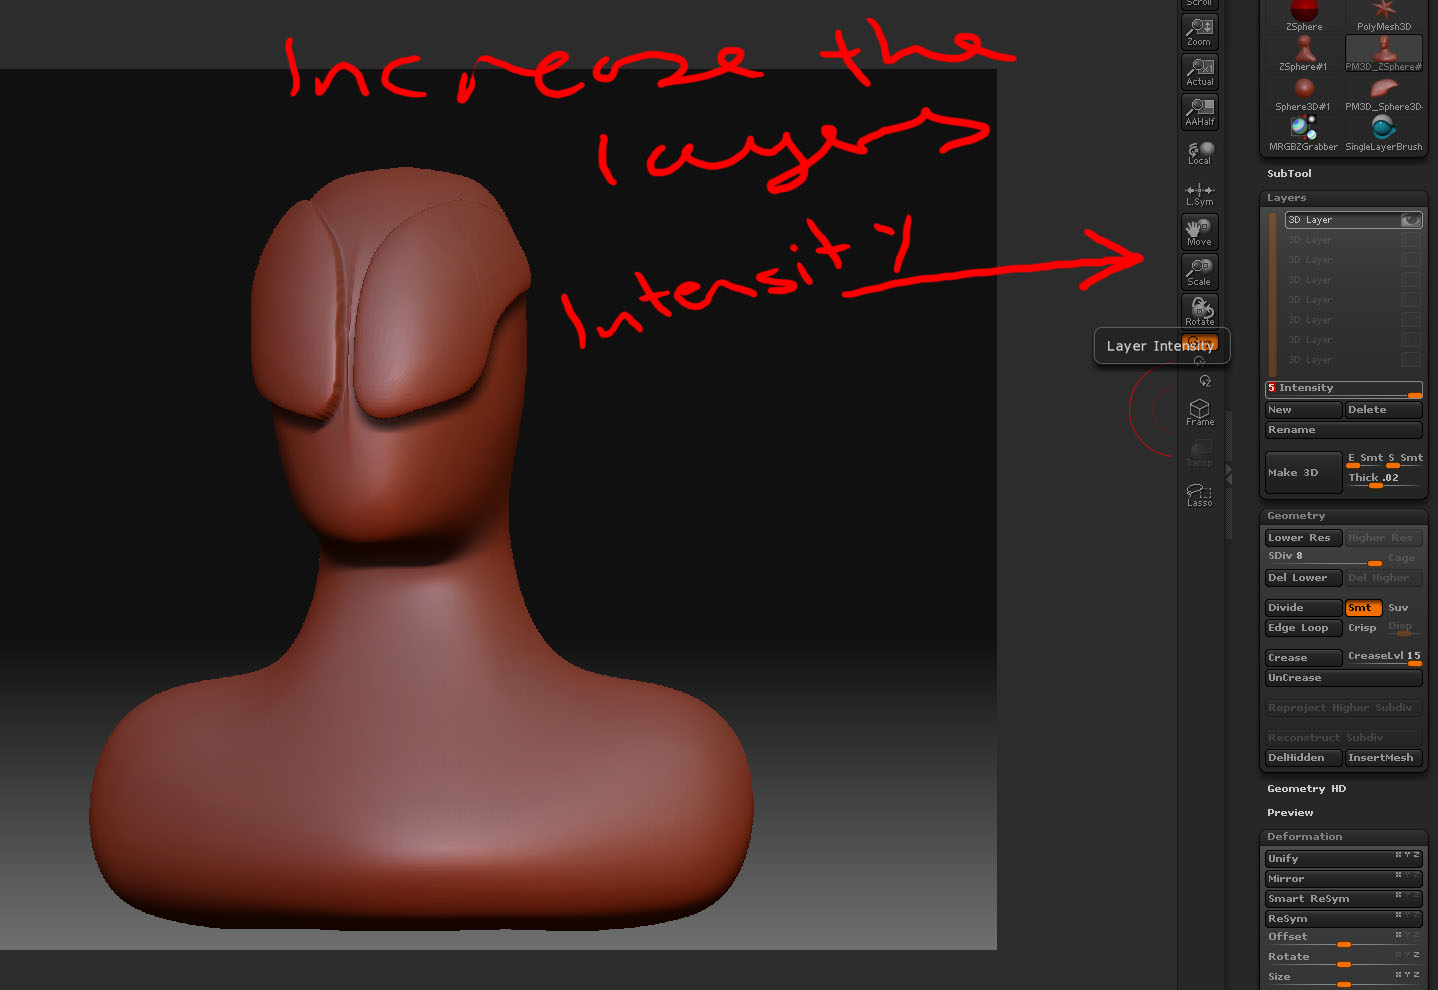Viewport: 1438px width, 990px height.
Task: Click the Frame mesh icon
Action: click(1199, 412)
